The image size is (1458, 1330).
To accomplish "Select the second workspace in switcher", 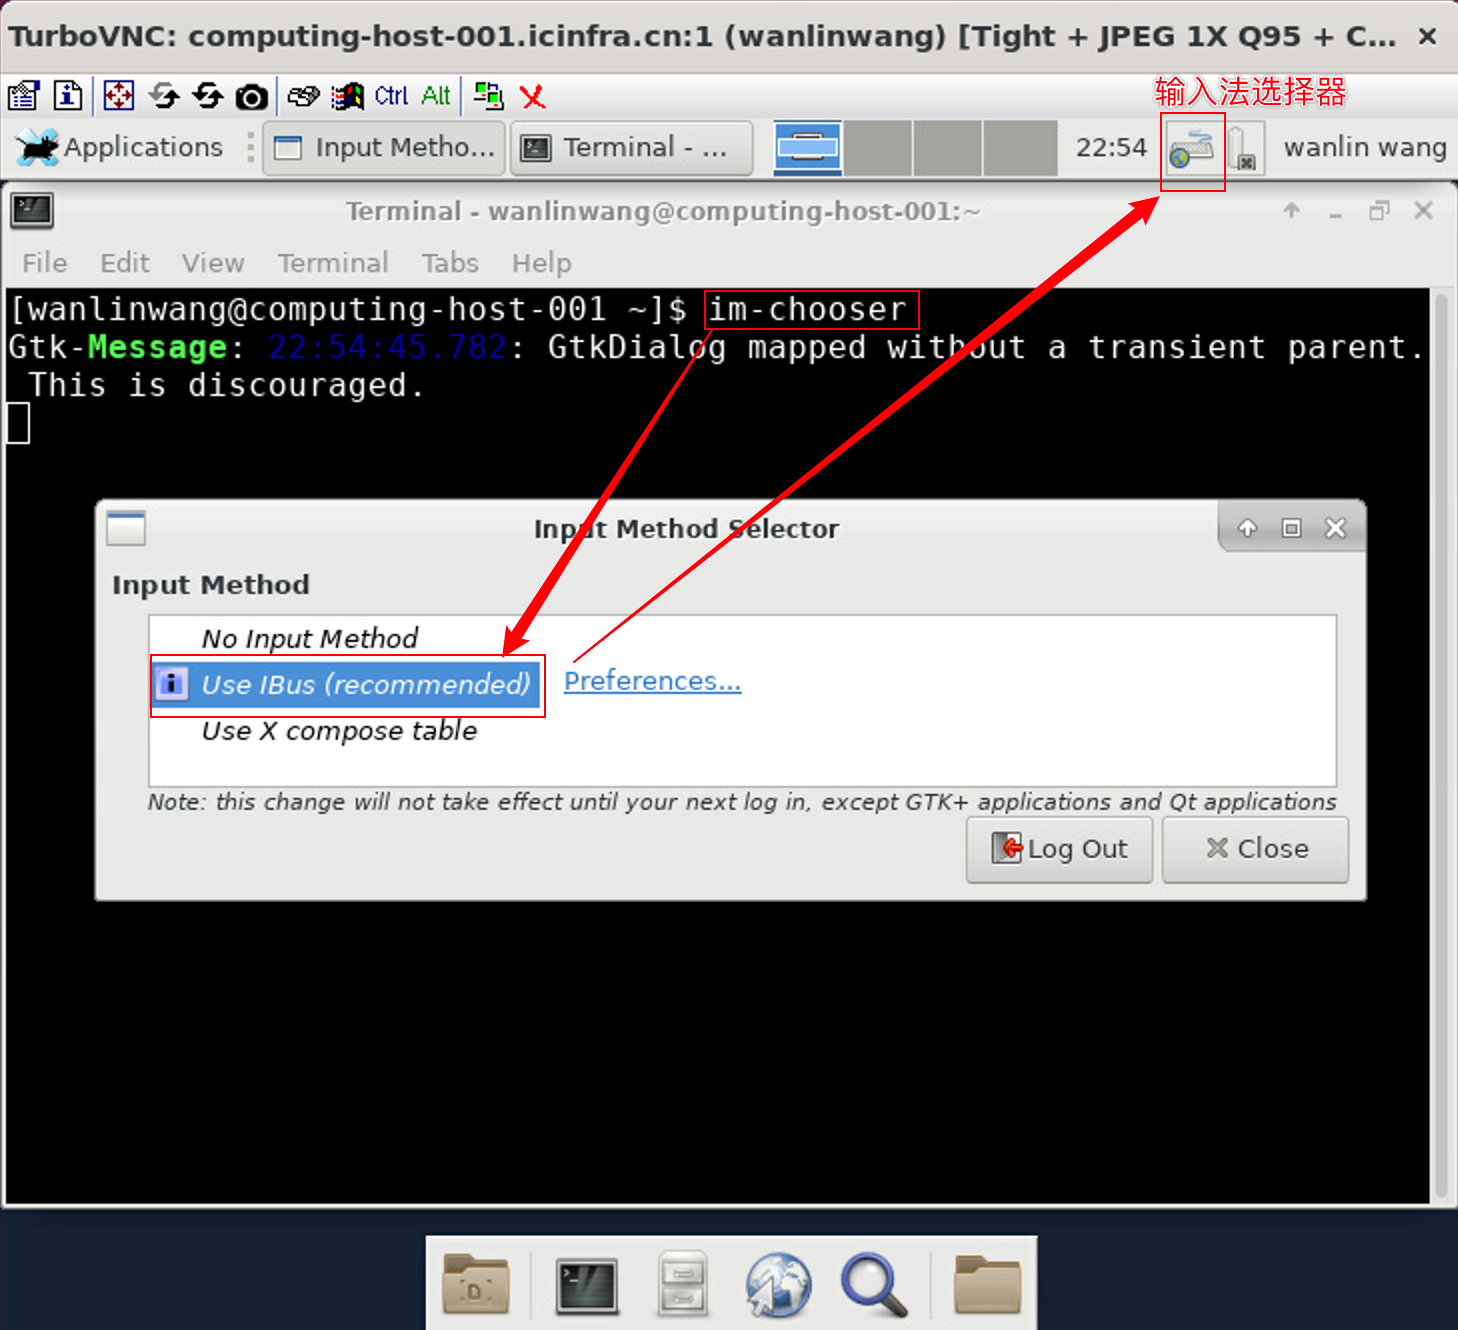I will 878,148.
